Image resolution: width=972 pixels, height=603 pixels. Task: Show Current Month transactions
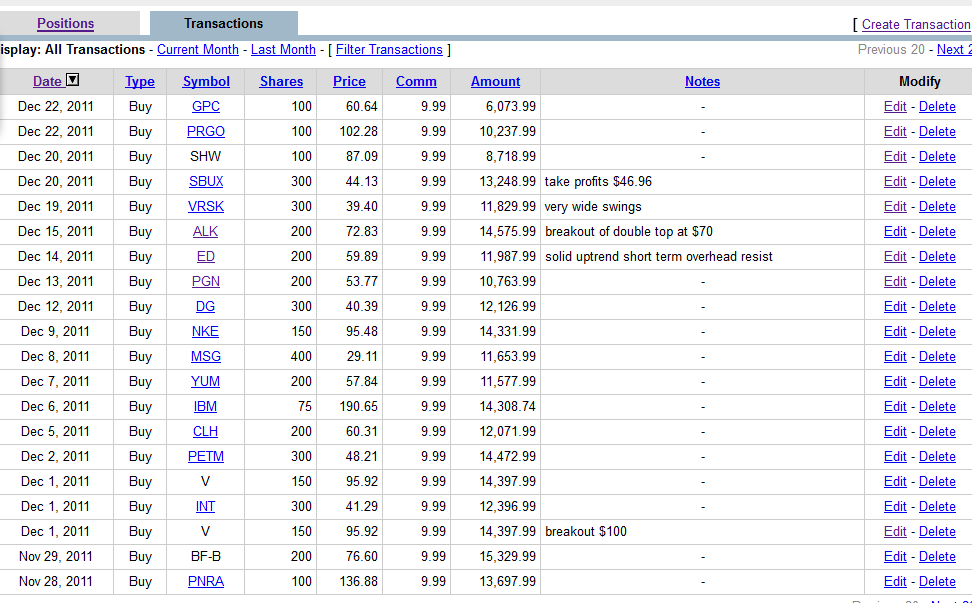coord(198,50)
